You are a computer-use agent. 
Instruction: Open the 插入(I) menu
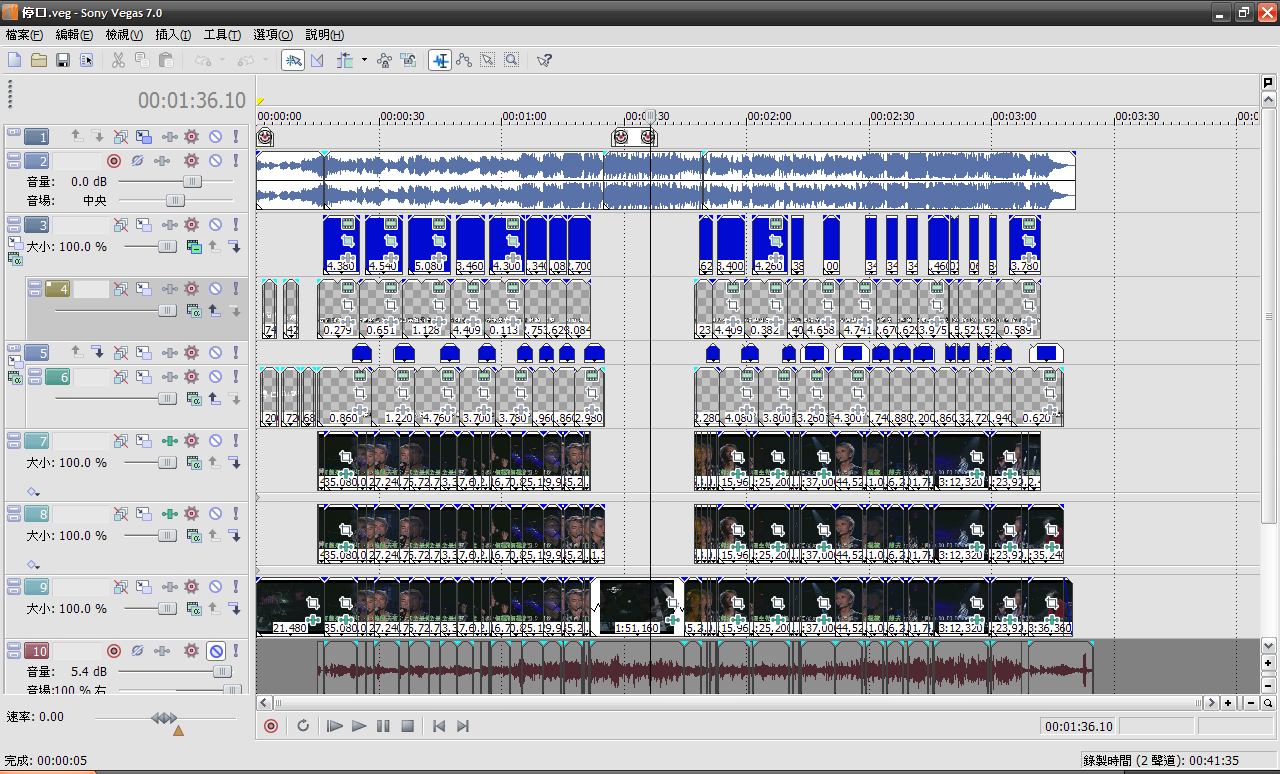(x=173, y=34)
